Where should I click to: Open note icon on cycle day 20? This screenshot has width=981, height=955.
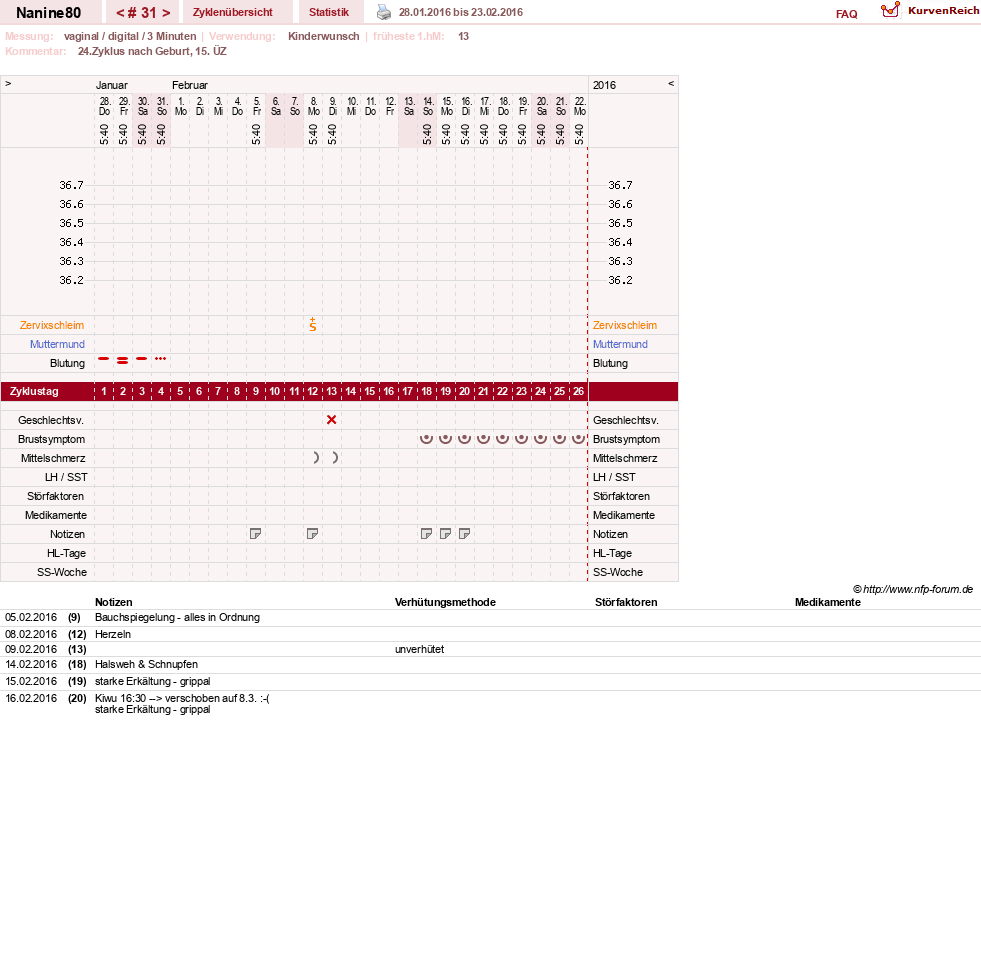464,534
